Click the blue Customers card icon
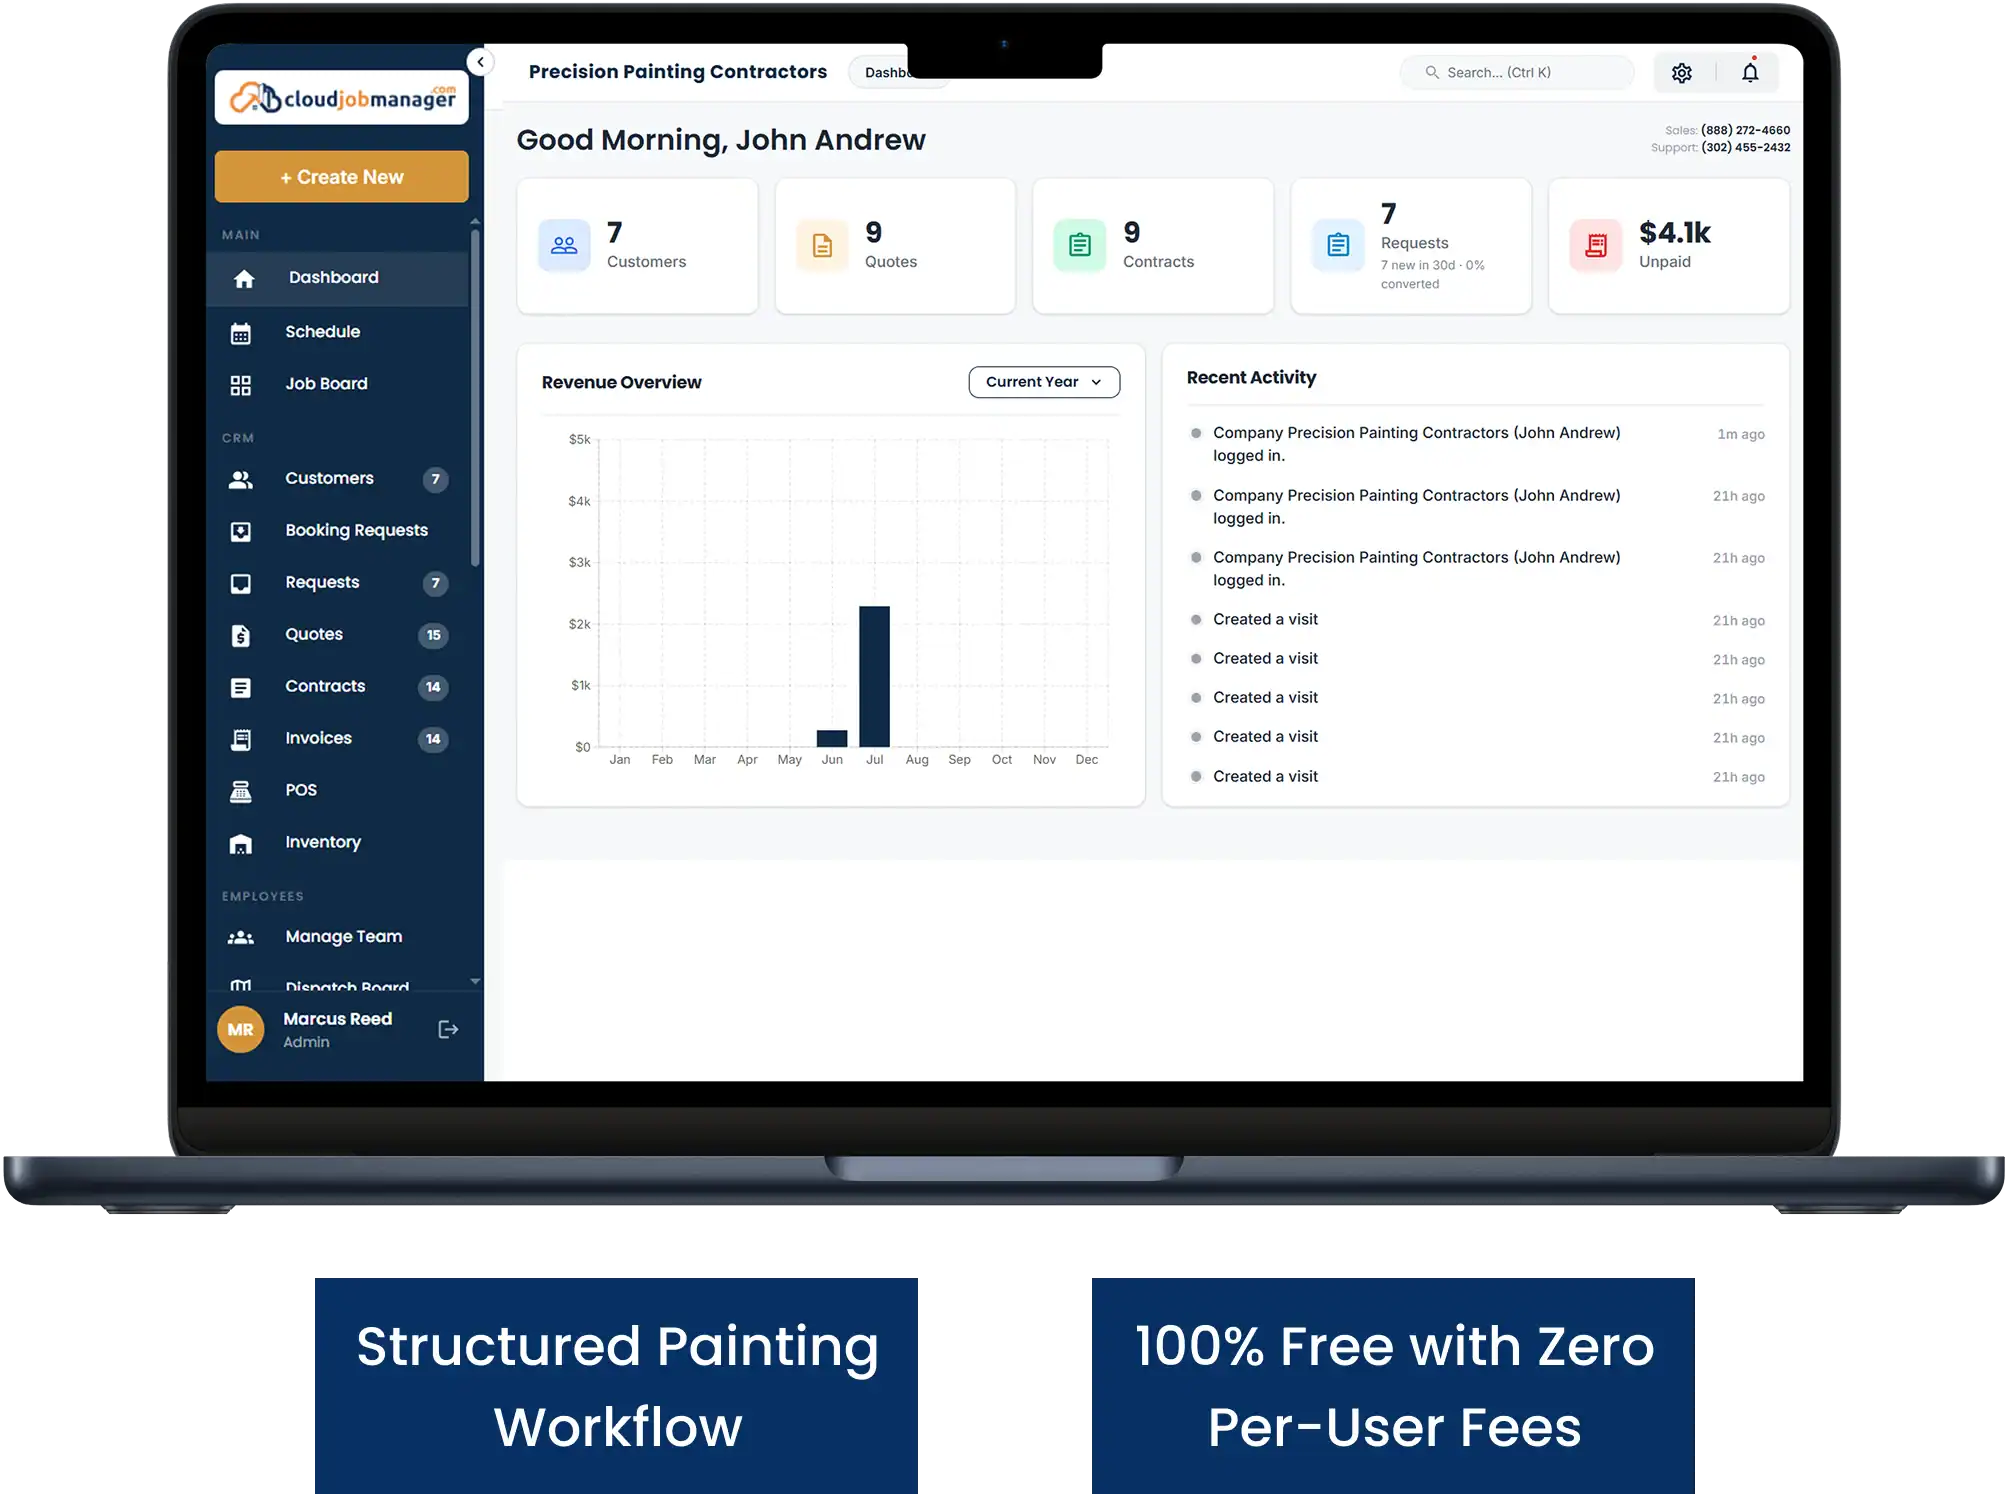 564,245
